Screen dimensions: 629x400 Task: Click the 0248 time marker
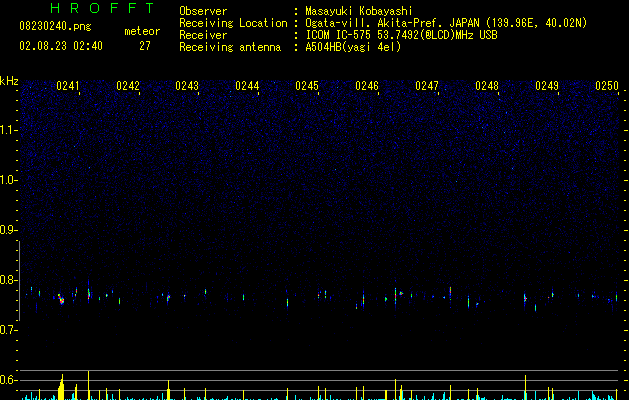487,86
